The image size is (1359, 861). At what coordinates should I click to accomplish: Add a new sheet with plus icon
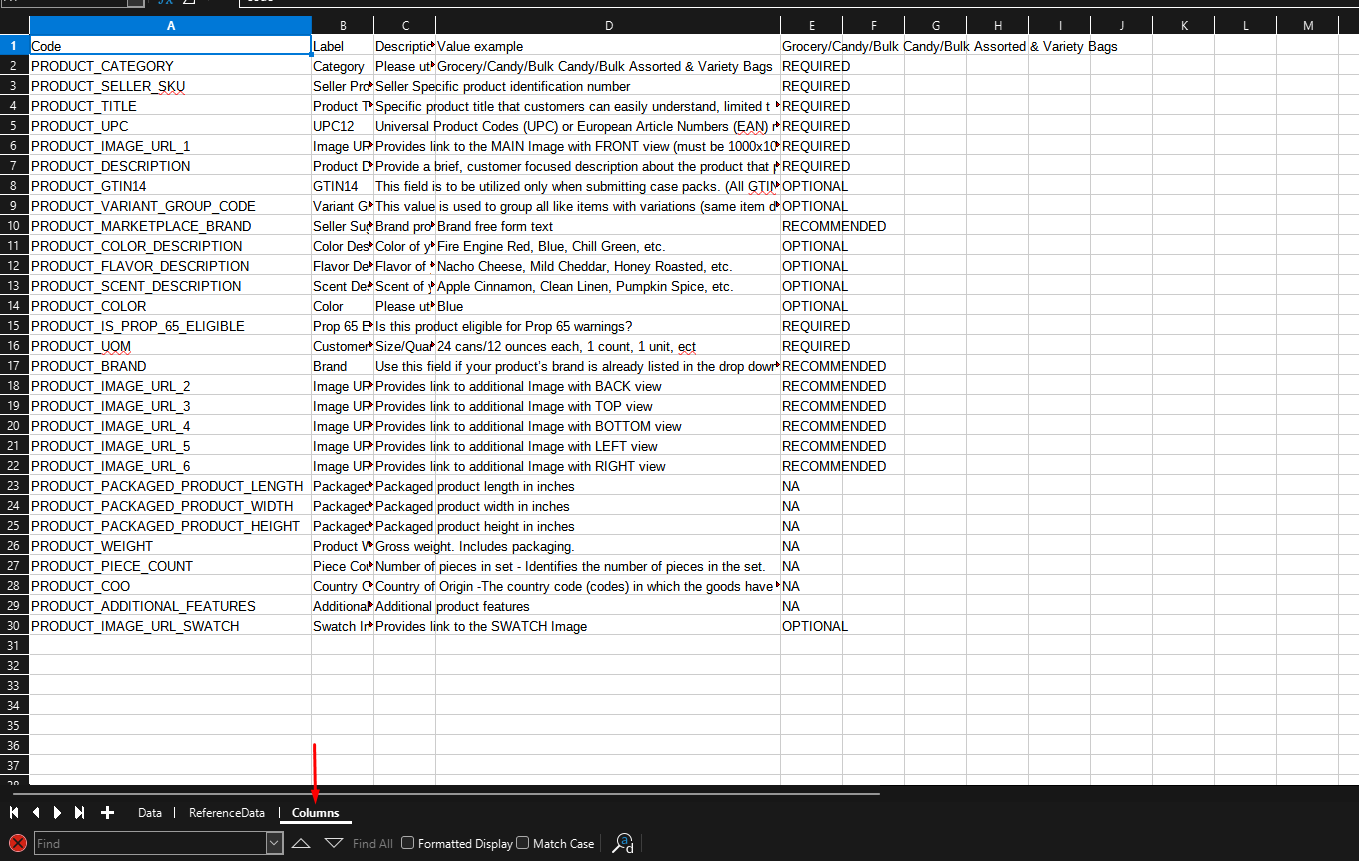point(107,813)
